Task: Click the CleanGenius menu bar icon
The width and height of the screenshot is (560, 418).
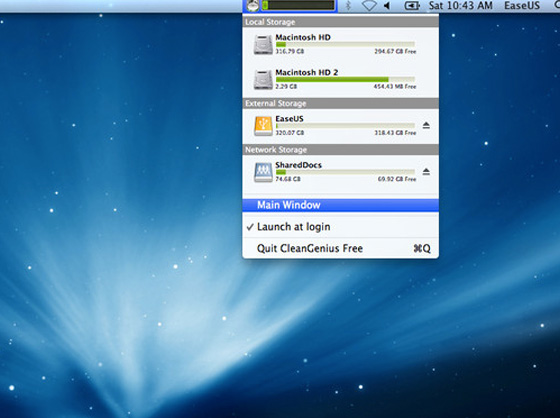Action: 252,5
